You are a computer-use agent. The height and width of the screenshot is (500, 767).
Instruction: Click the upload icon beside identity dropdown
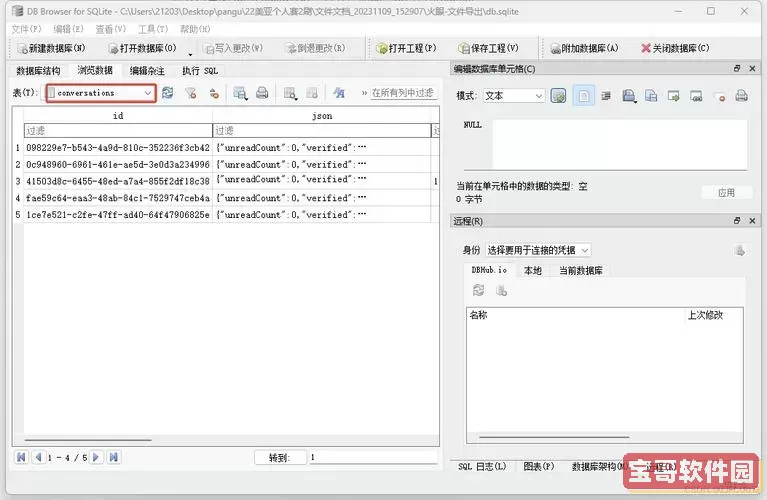click(740, 250)
